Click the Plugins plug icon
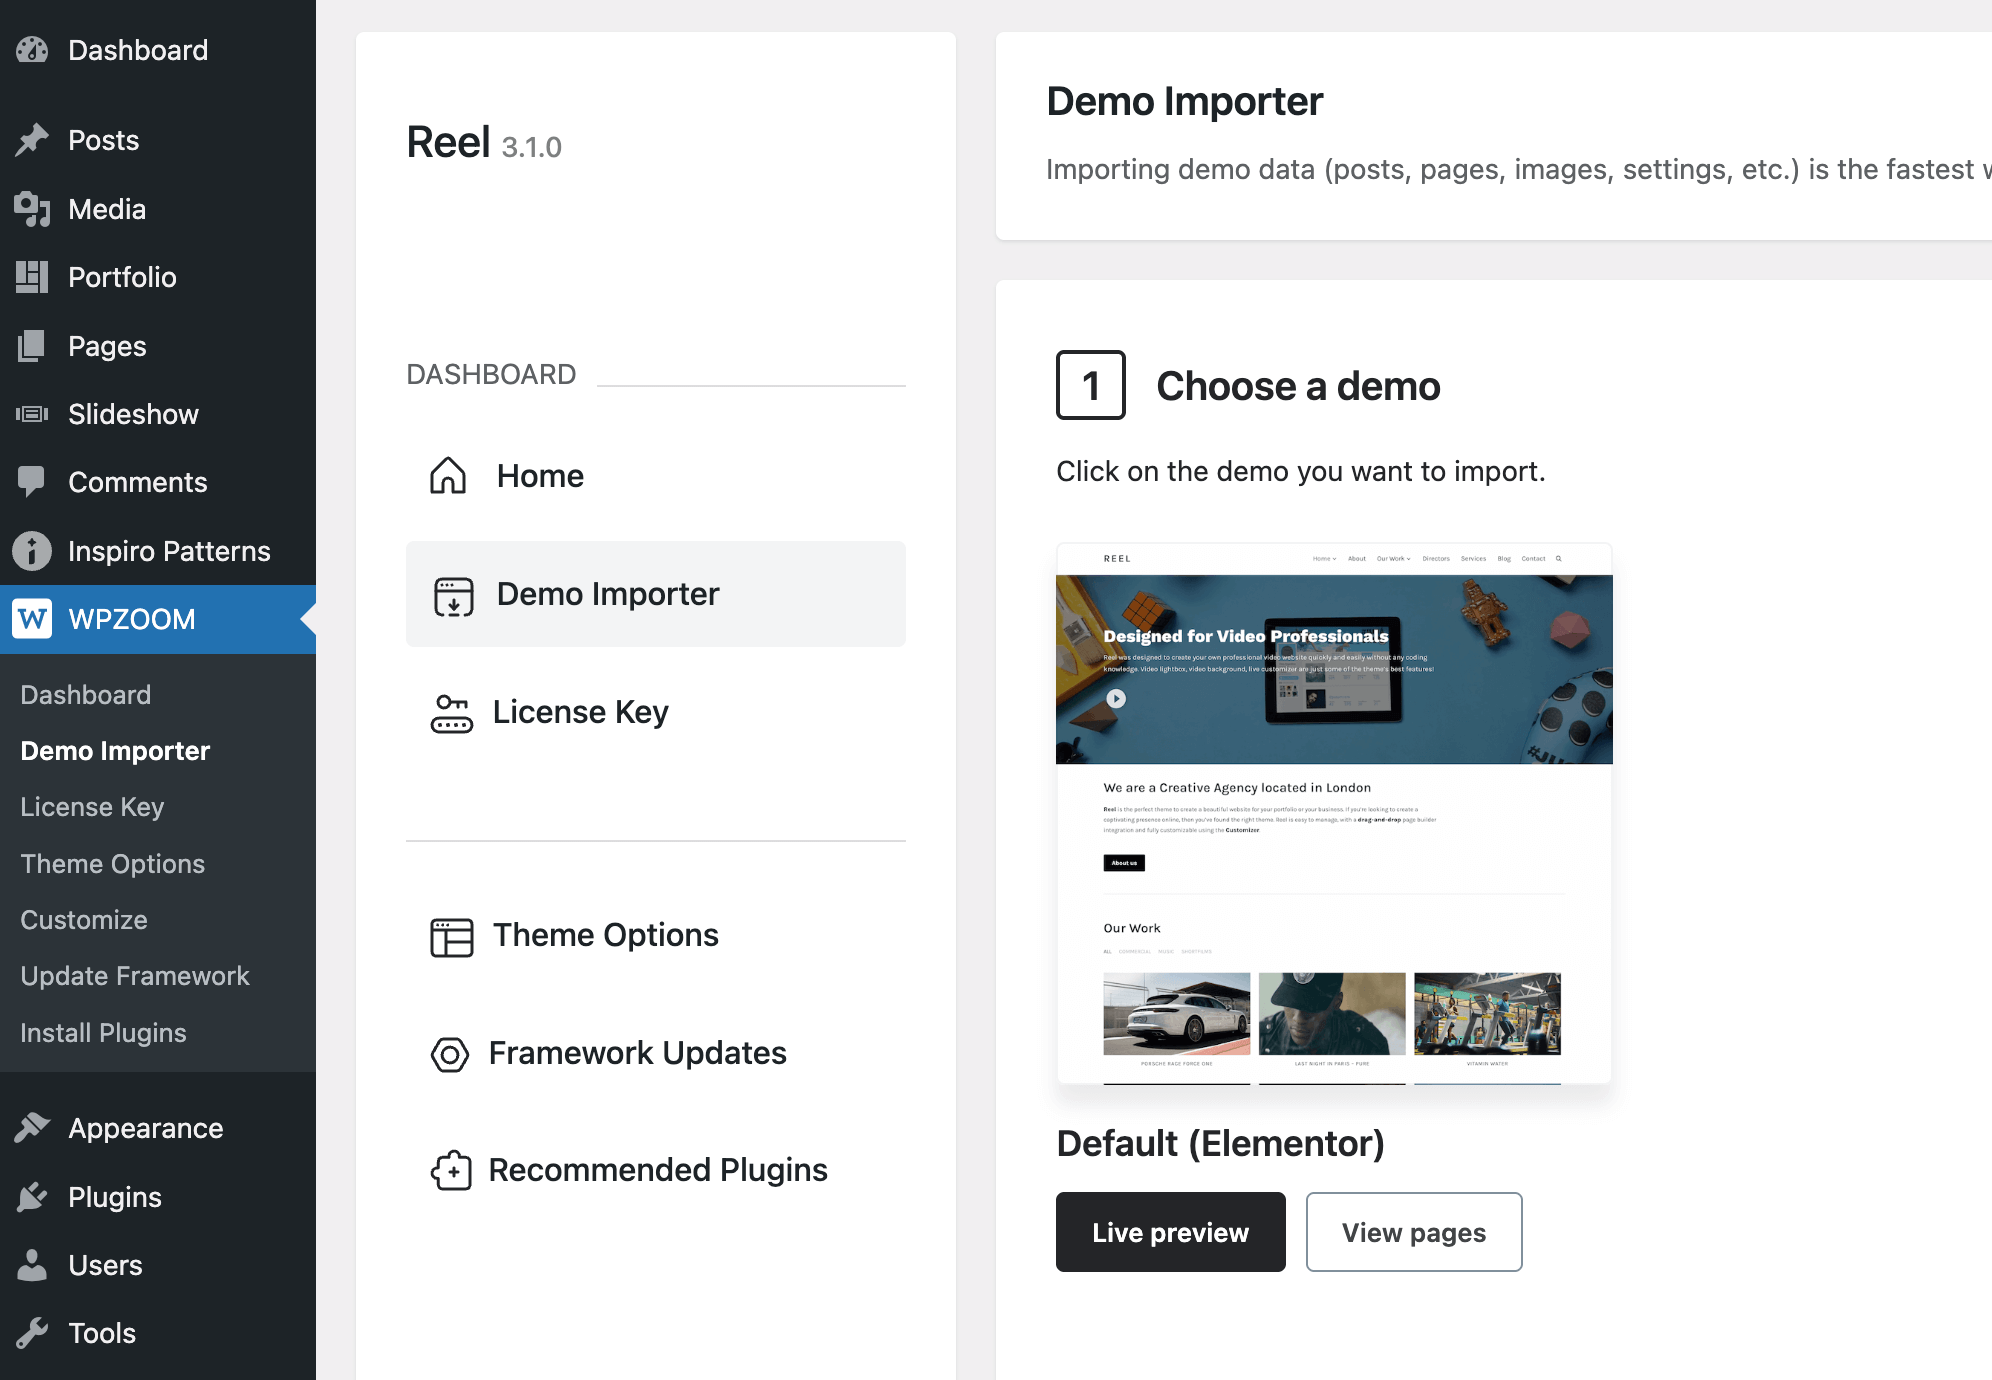This screenshot has width=1992, height=1380. [32, 1197]
